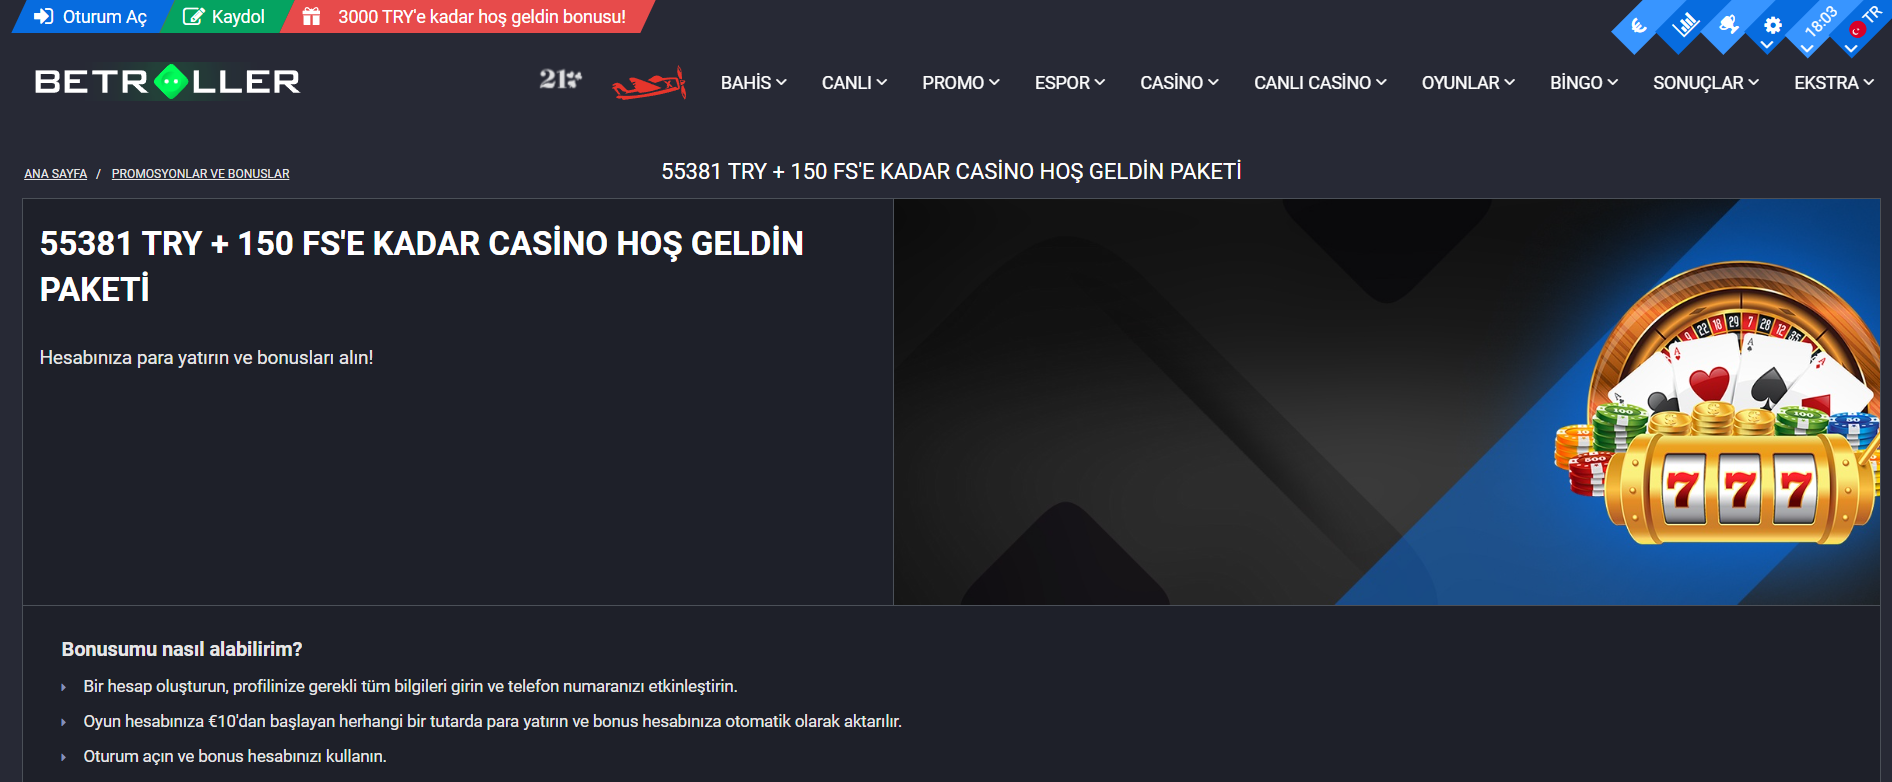
Task: Open the SONUÇLAR menu
Action: [1706, 83]
